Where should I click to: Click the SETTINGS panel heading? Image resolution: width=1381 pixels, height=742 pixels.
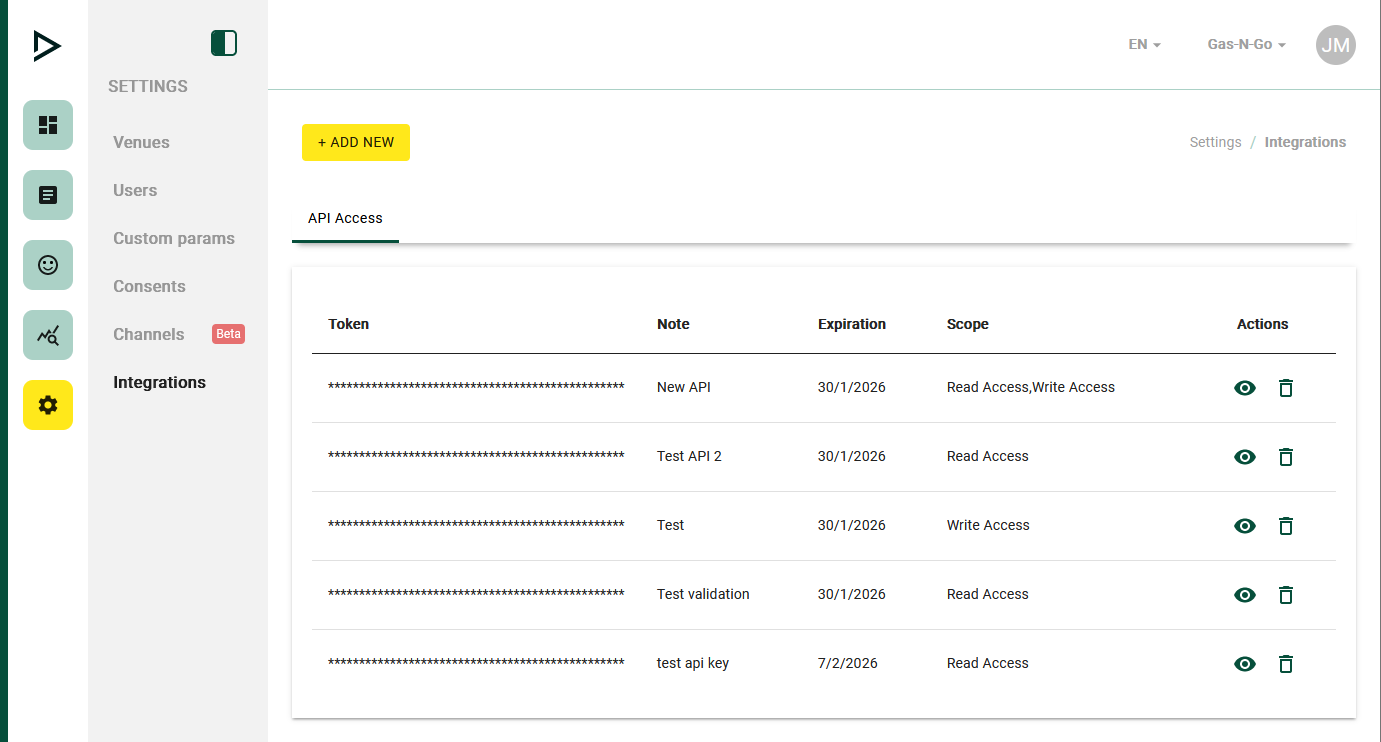coord(148,86)
